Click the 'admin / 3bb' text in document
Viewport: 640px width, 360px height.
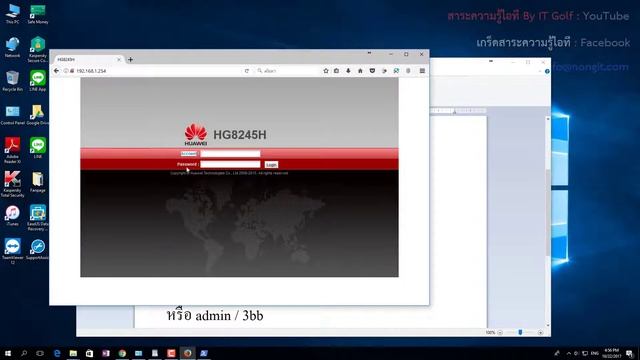pos(229,316)
